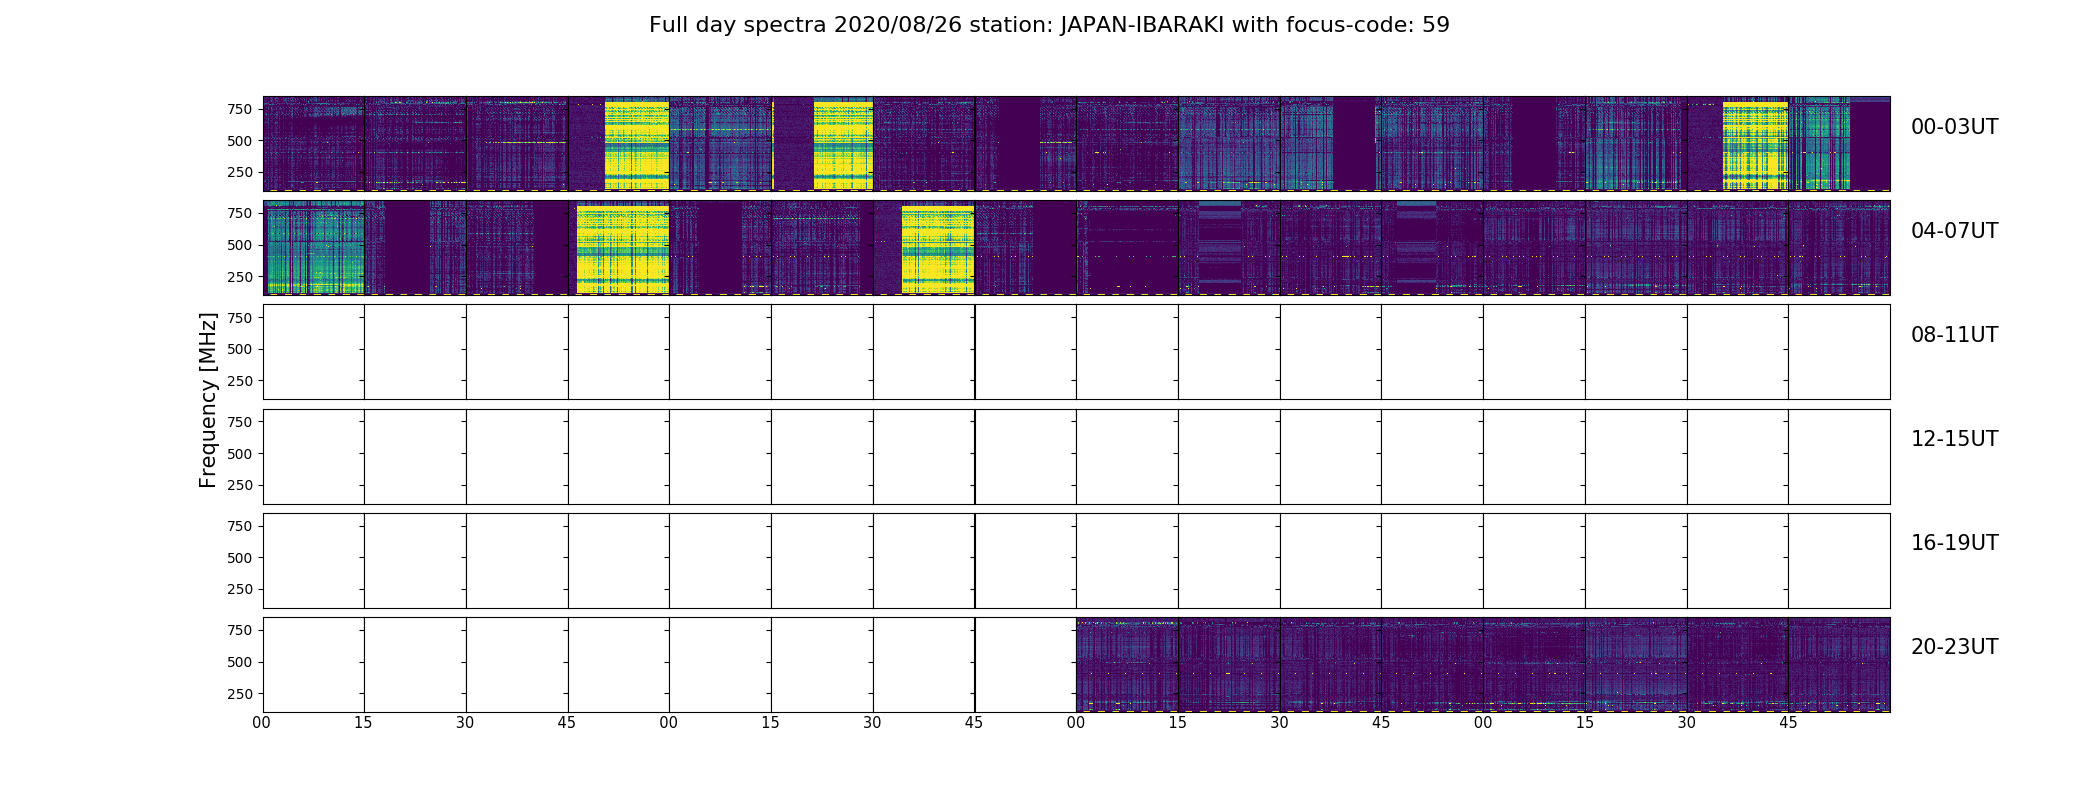Click the 250 tick of the 16-19UT row
Viewport: 2100px width, 800px height.
click(x=240, y=589)
